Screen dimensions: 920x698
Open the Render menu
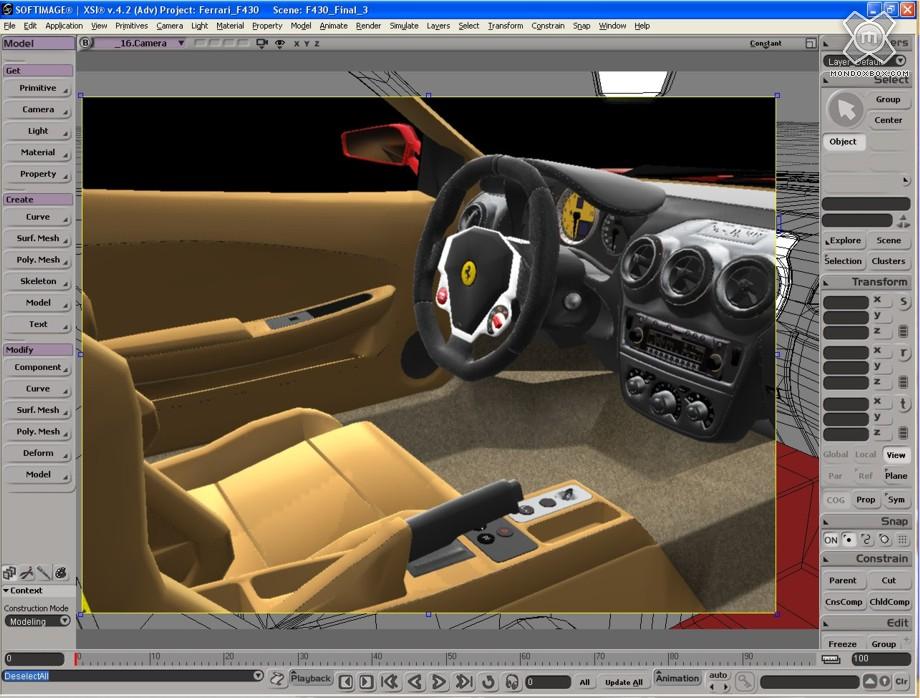pyautogui.click(x=368, y=26)
